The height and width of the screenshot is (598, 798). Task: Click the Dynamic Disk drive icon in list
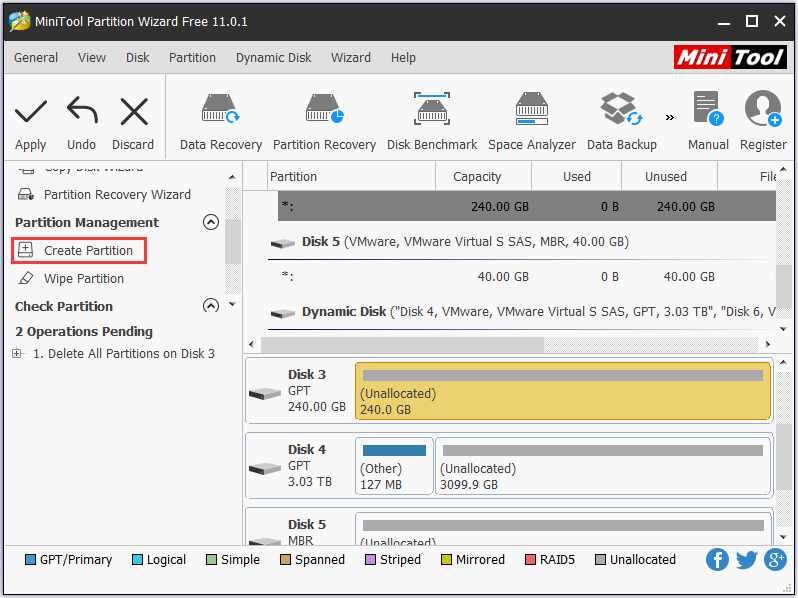(x=283, y=314)
